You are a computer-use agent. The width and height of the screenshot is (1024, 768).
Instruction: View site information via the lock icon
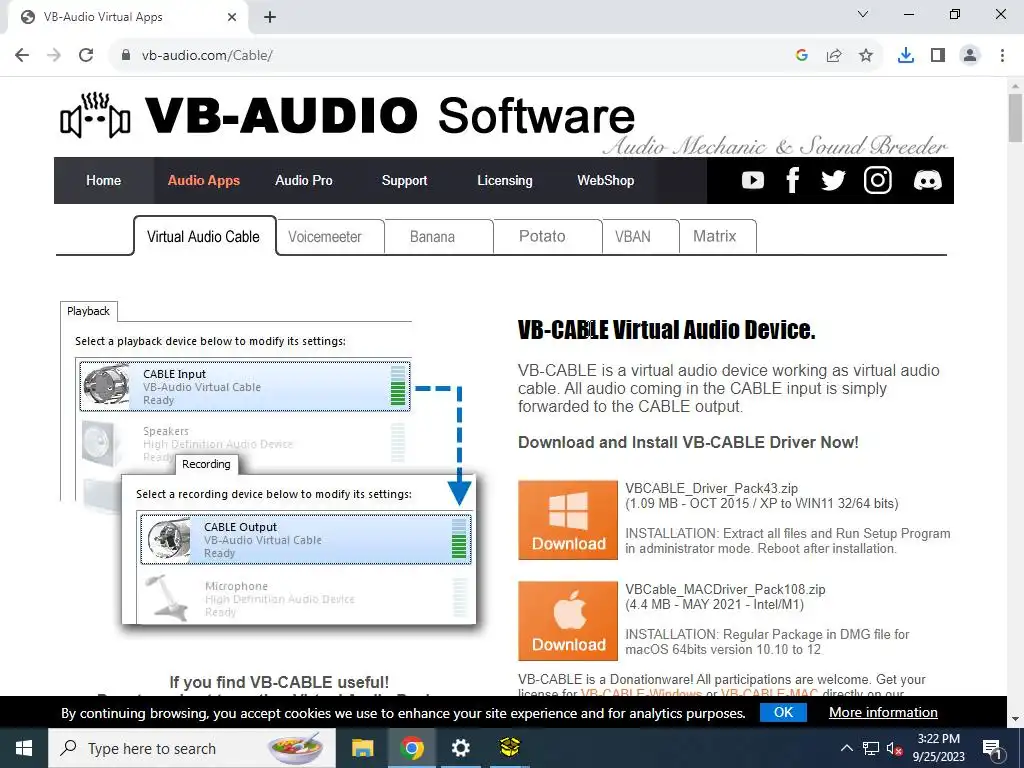click(x=126, y=56)
